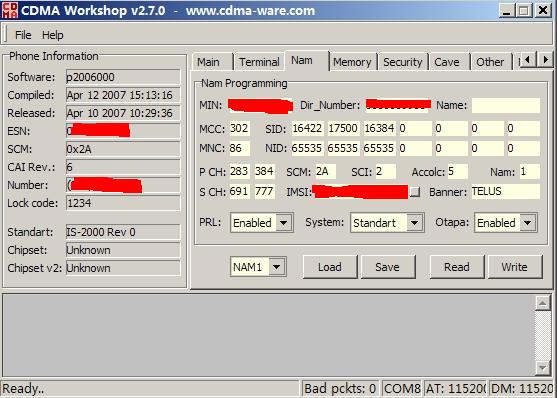Click the DM baud rate status entry

(522, 389)
